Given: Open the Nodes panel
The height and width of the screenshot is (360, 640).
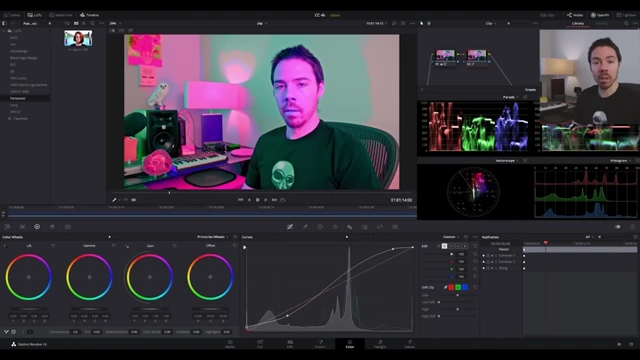Looking at the screenshot, I should click(575, 15).
